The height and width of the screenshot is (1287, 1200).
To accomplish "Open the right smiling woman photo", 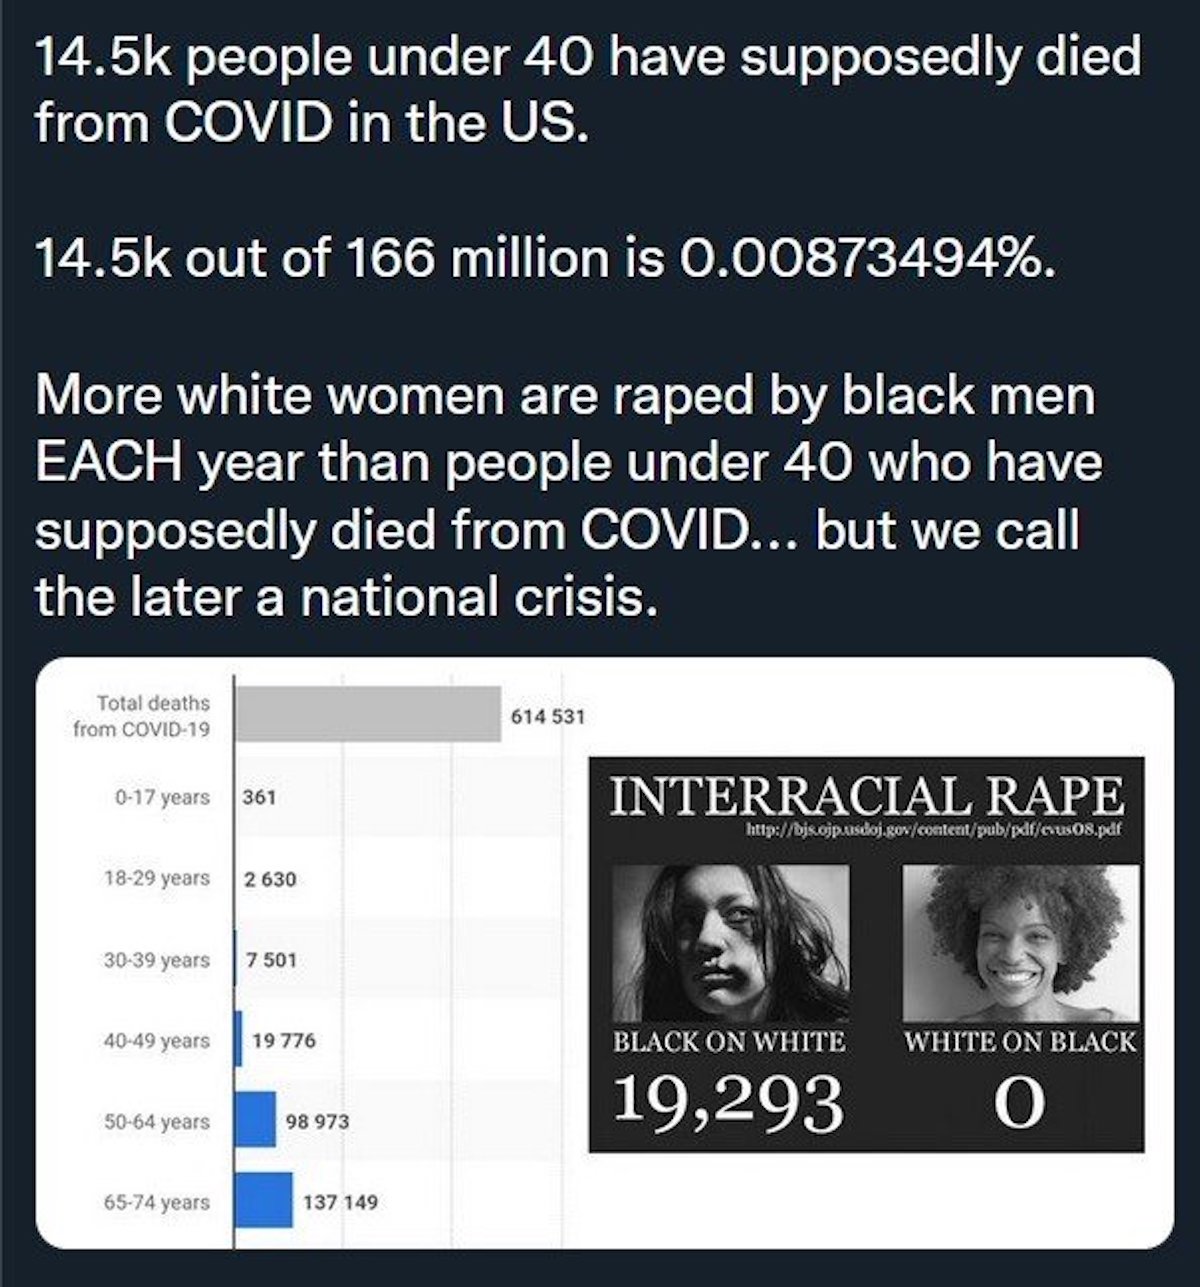I will (x=1020, y=944).
